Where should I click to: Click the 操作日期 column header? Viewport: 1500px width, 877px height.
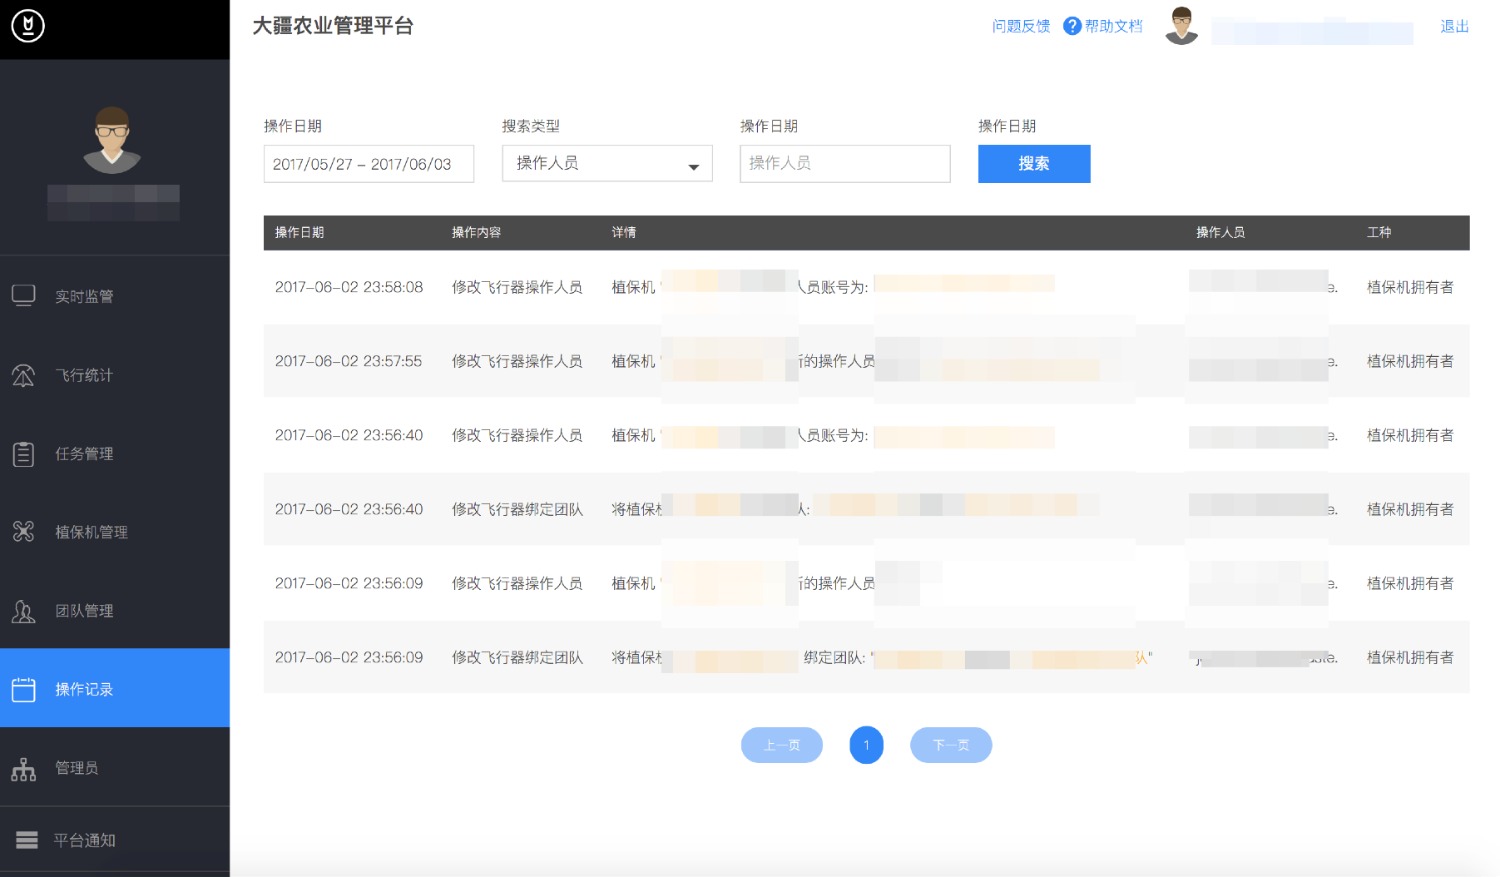[300, 232]
